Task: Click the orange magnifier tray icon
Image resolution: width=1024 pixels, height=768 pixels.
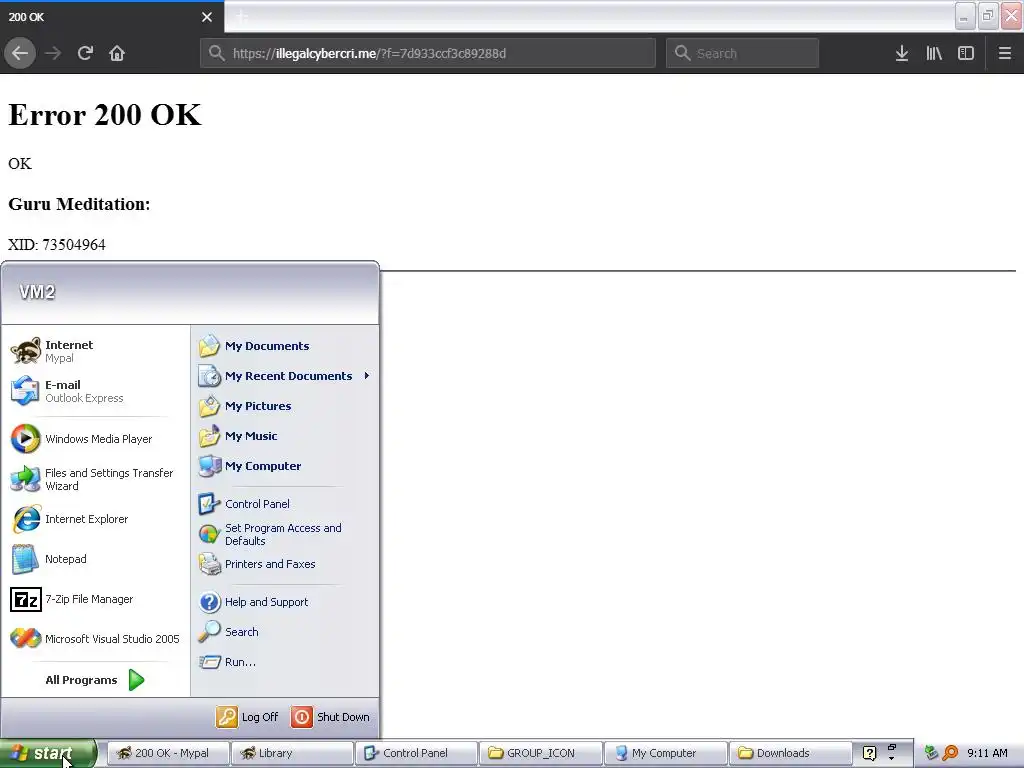Action: click(950, 753)
